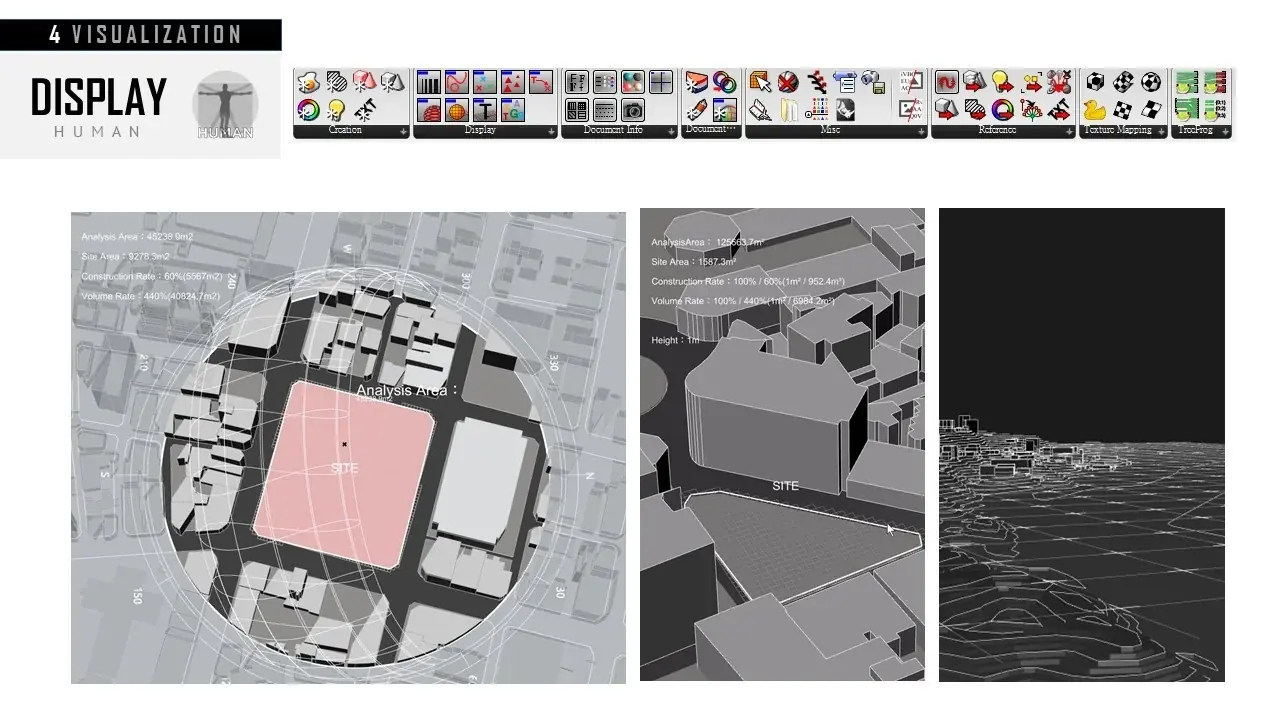The image size is (1280, 720).
Task: Click the camera icon in Document Info
Action: point(633,110)
